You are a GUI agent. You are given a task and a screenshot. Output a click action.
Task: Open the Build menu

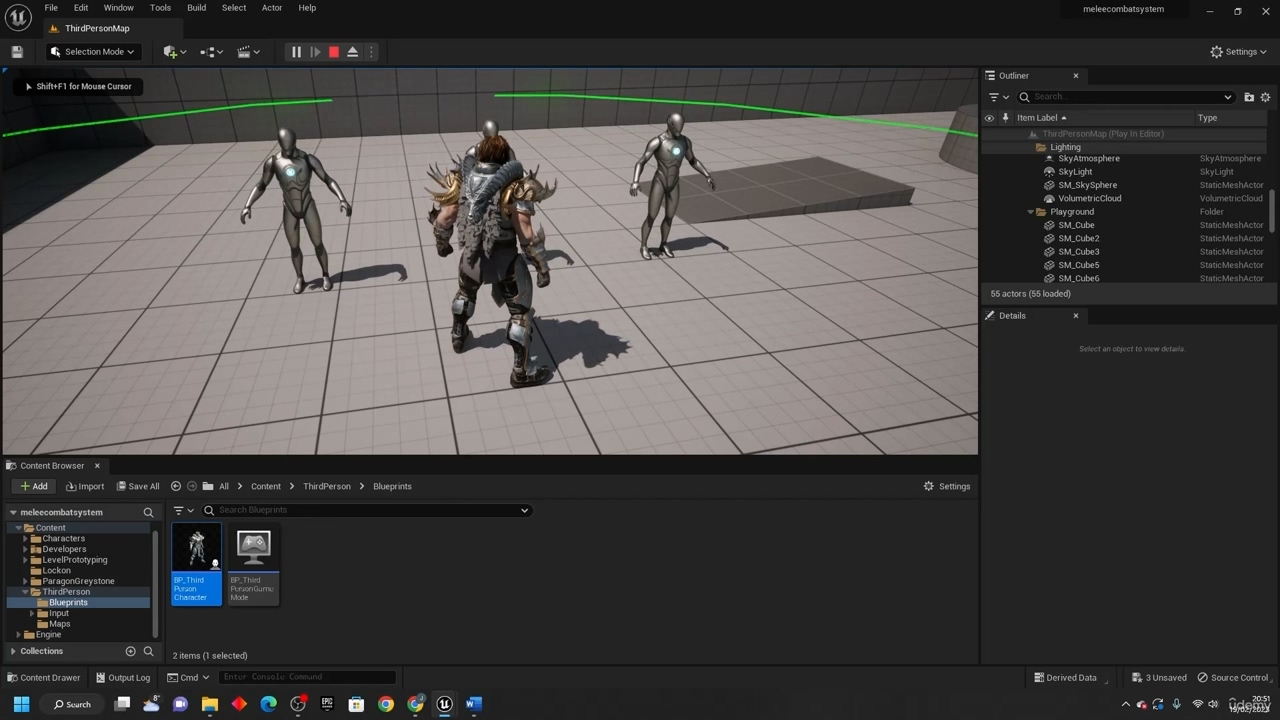[x=196, y=8]
